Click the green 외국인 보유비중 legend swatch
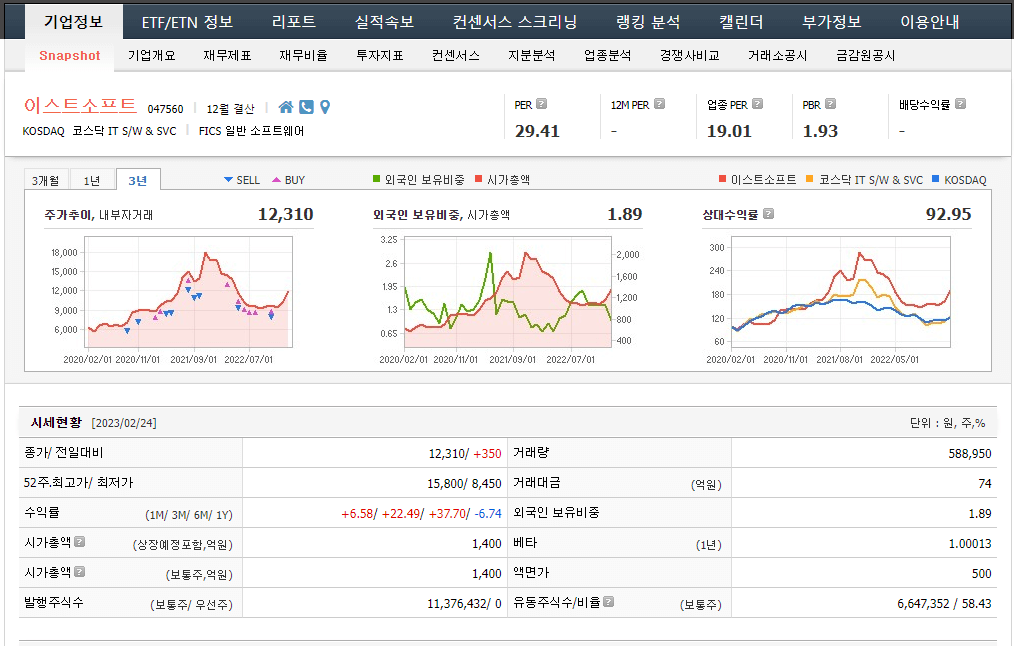Screen dimensions: 1014x646 tap(376, 179)
